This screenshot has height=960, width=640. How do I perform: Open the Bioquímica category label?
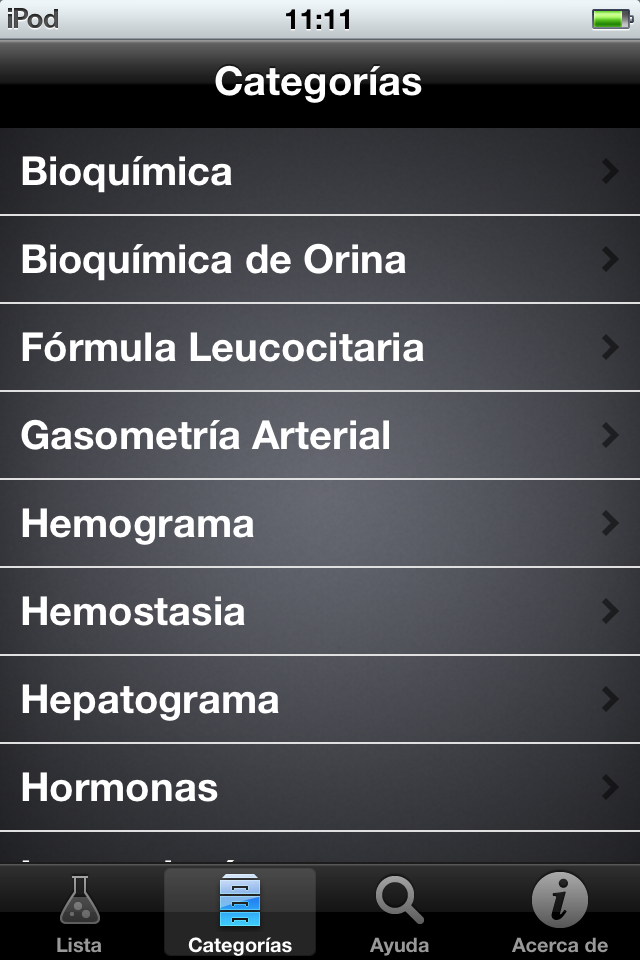[x=127, y=172]
